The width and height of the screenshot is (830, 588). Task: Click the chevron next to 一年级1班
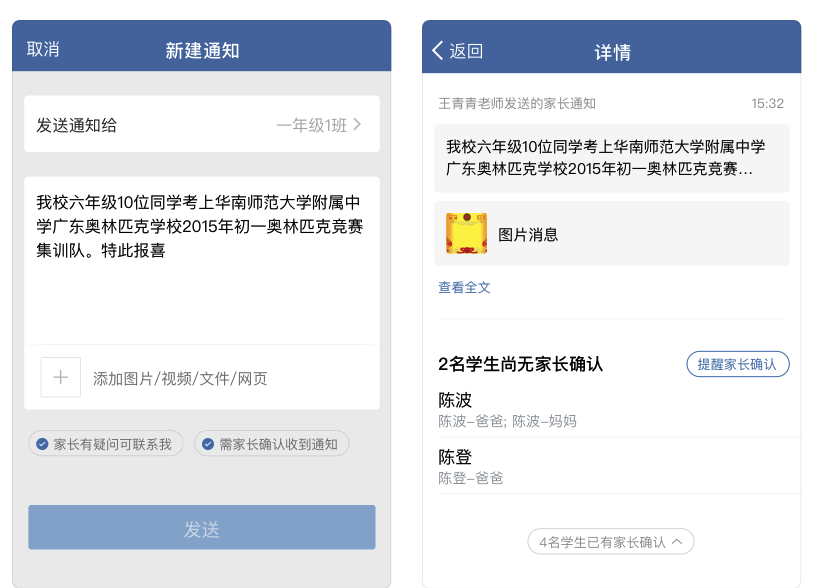click(357, 125)
